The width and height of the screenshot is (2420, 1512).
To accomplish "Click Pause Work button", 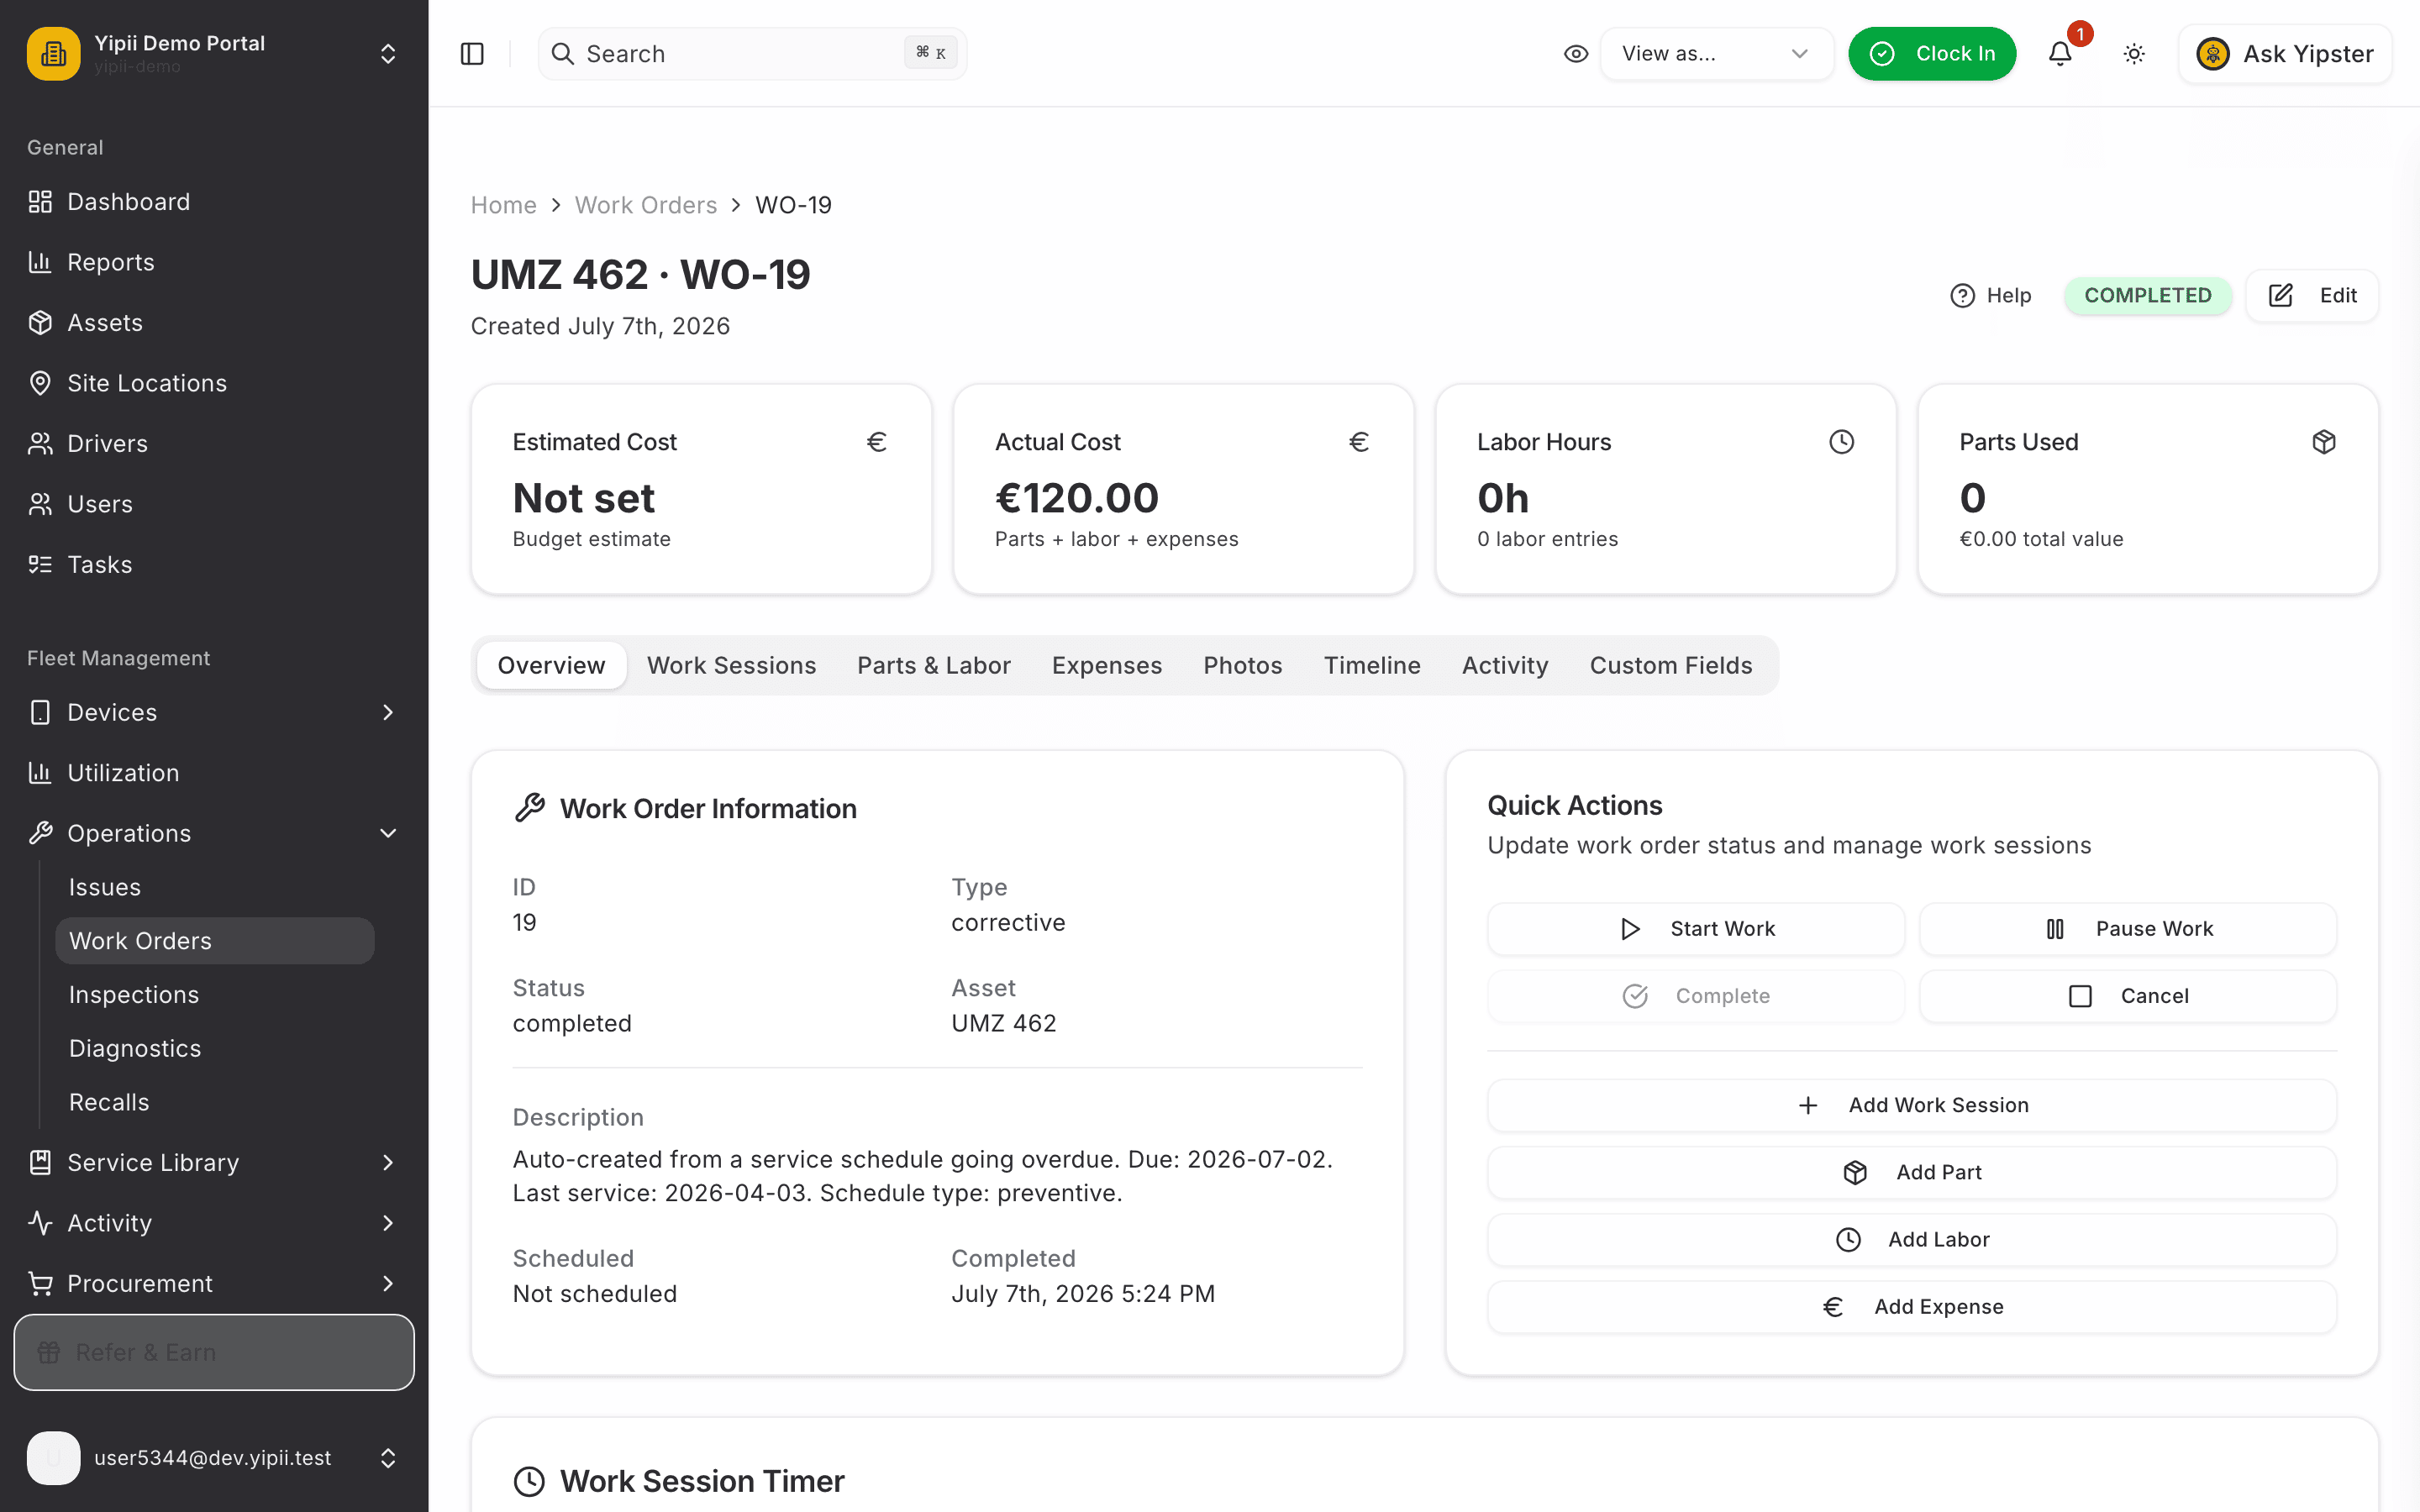I will tap(2128, 929).
